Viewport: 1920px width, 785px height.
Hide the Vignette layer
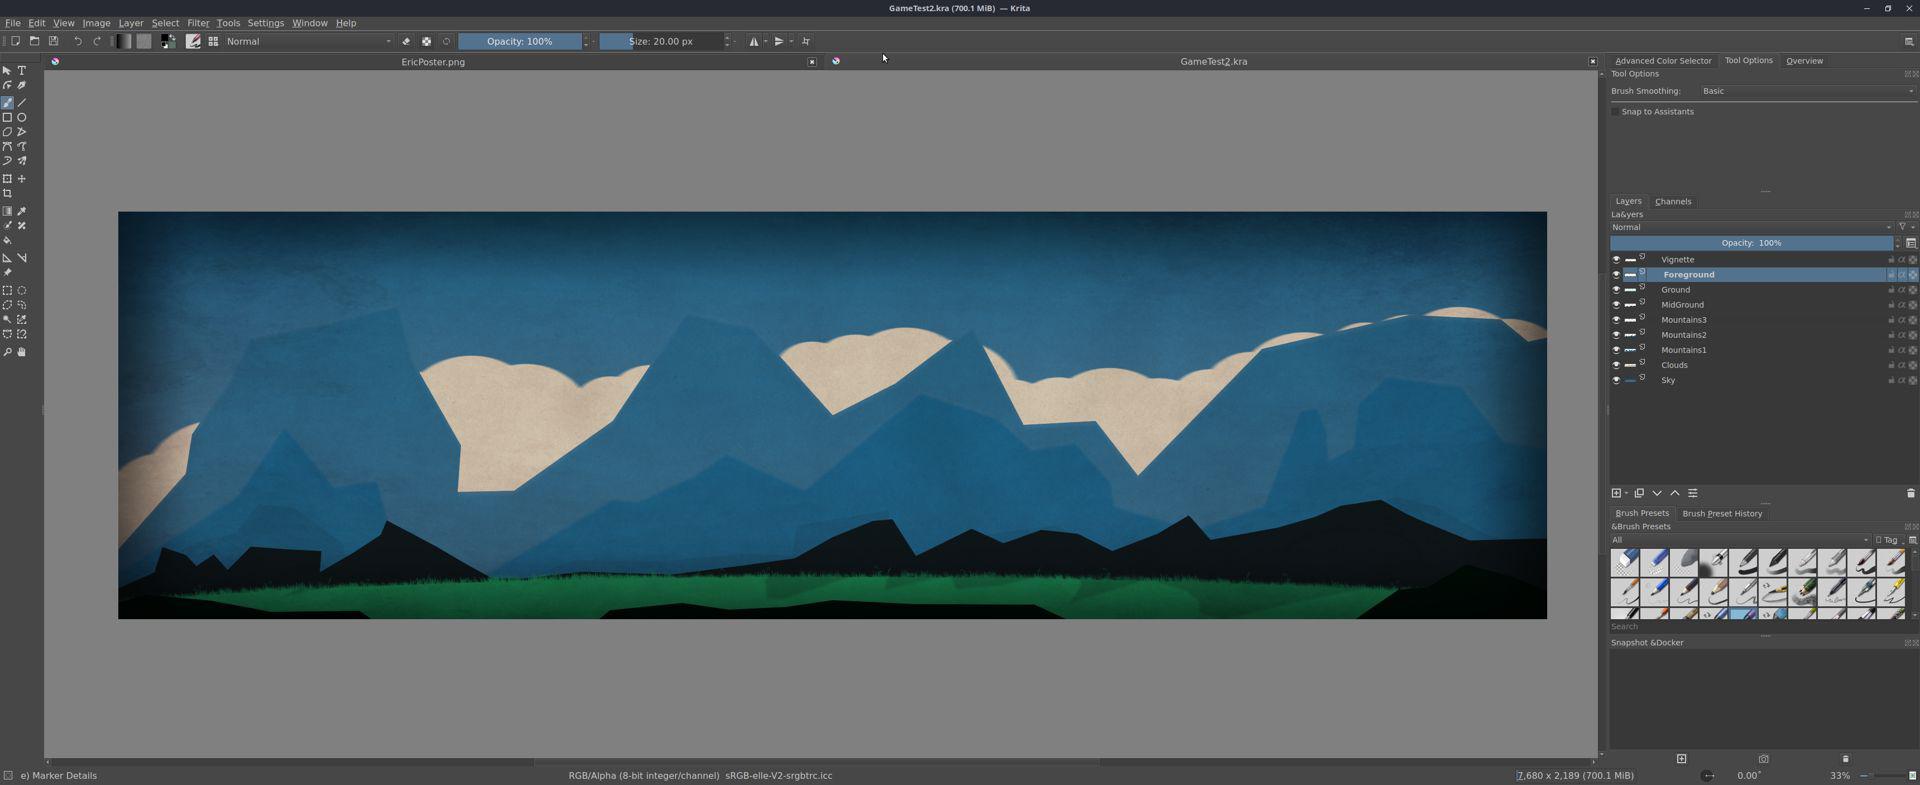[1616, 260]
